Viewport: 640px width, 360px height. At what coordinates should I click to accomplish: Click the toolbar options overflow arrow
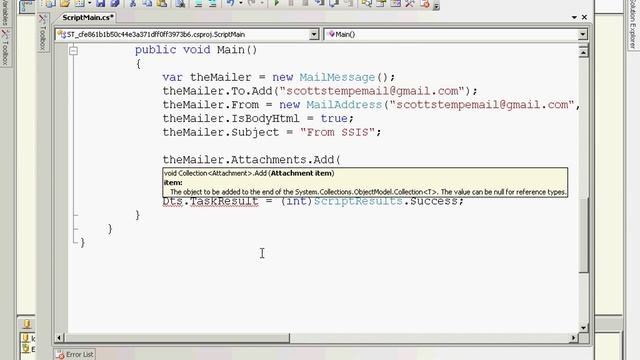point(436,6)
